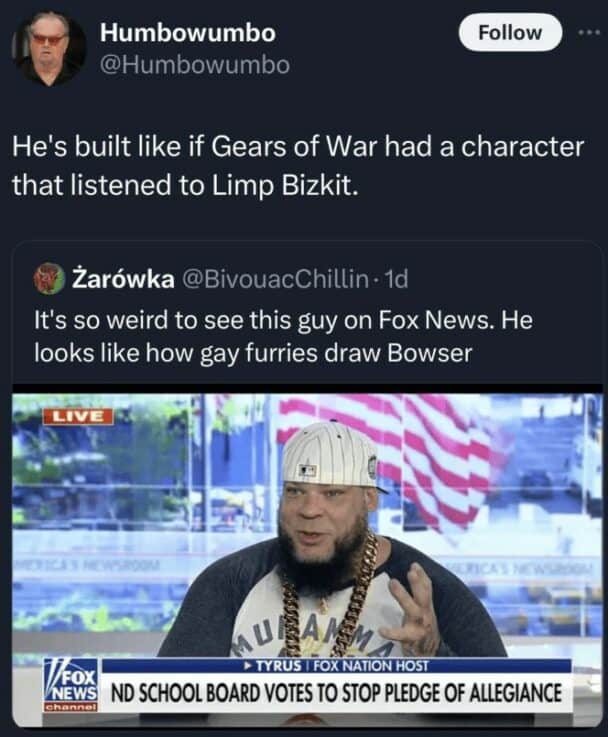Click the 1d timestamp on quoted tweet
Image resolution: width=608 pixels, height=737 pixels.
[396, 279]
